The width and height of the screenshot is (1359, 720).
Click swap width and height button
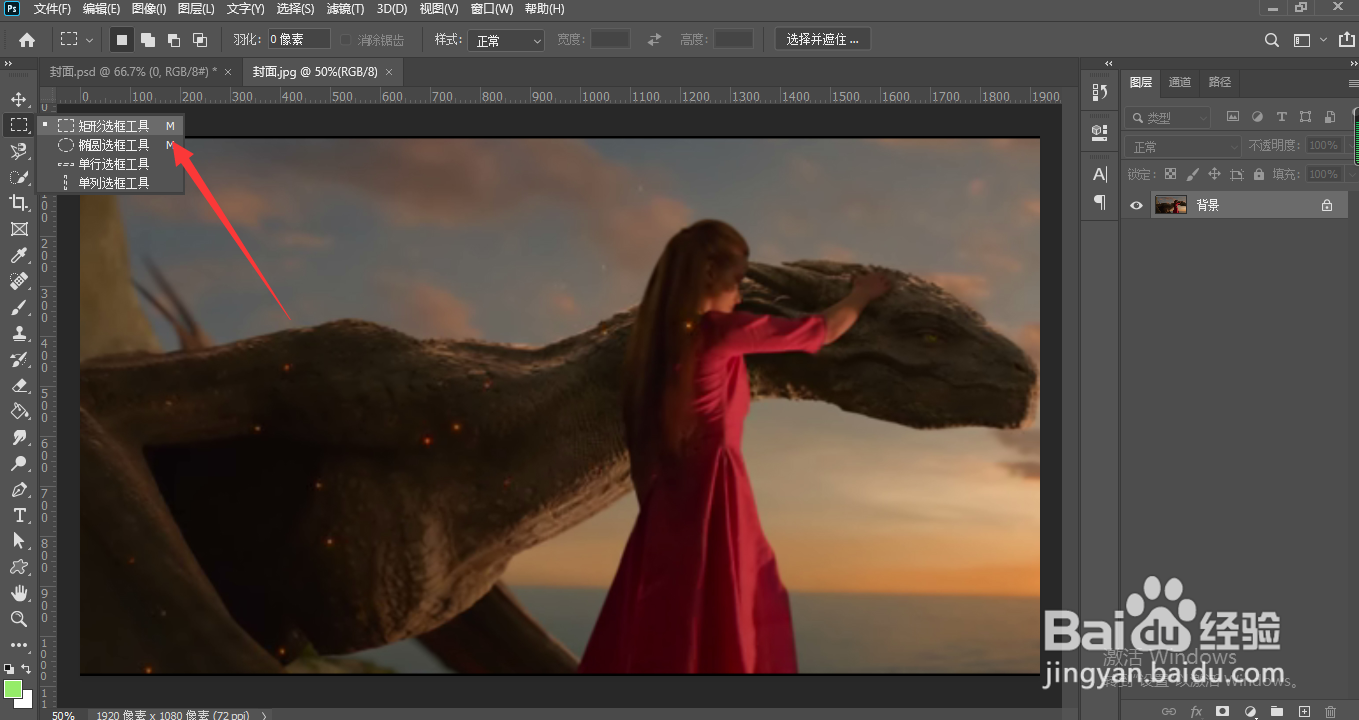click(654, 40)
